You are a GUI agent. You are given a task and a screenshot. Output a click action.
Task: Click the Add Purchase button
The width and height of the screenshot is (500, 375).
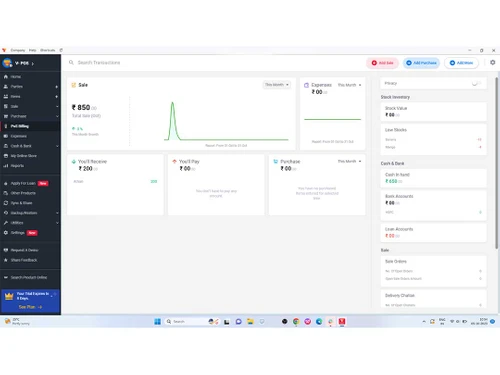point(422,63)
